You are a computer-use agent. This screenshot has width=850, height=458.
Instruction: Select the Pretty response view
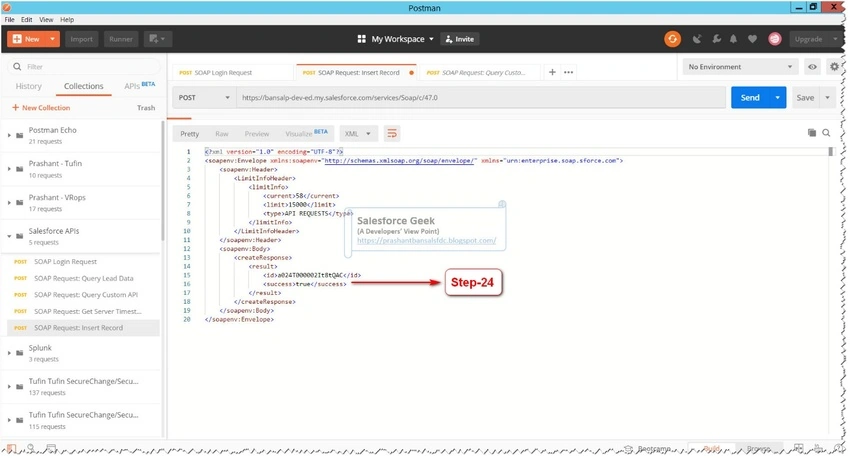(x=190, y=133)
